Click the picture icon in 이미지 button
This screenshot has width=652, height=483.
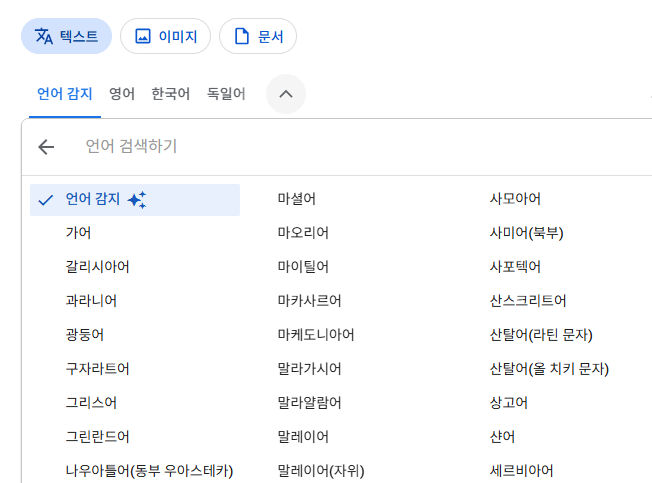[143, 36]
